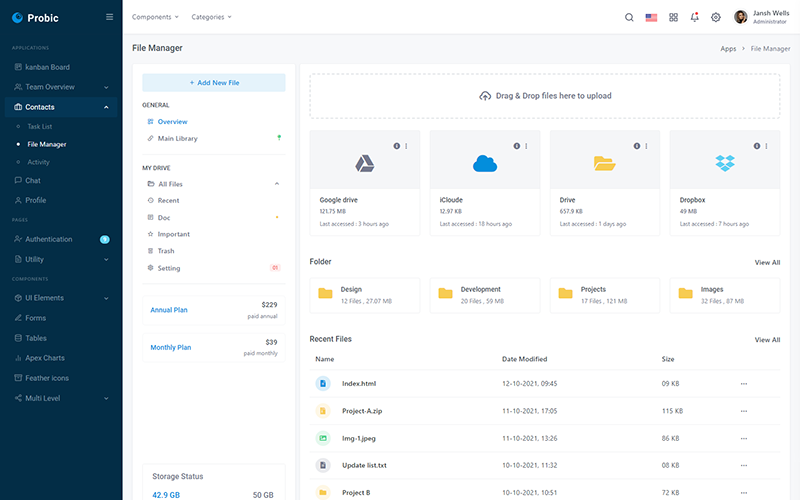This screenshot has width=800, height=500.
Task: Click the Dropbox logo icon
Action: coord(725,163)
